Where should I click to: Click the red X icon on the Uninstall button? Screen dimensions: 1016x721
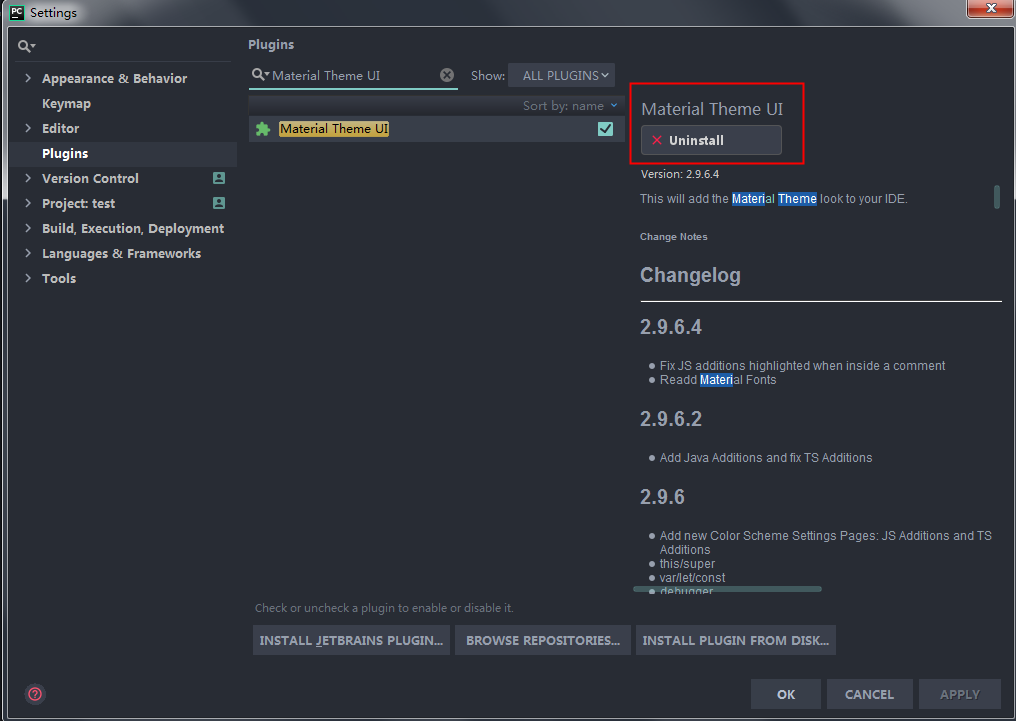point(657,140)
